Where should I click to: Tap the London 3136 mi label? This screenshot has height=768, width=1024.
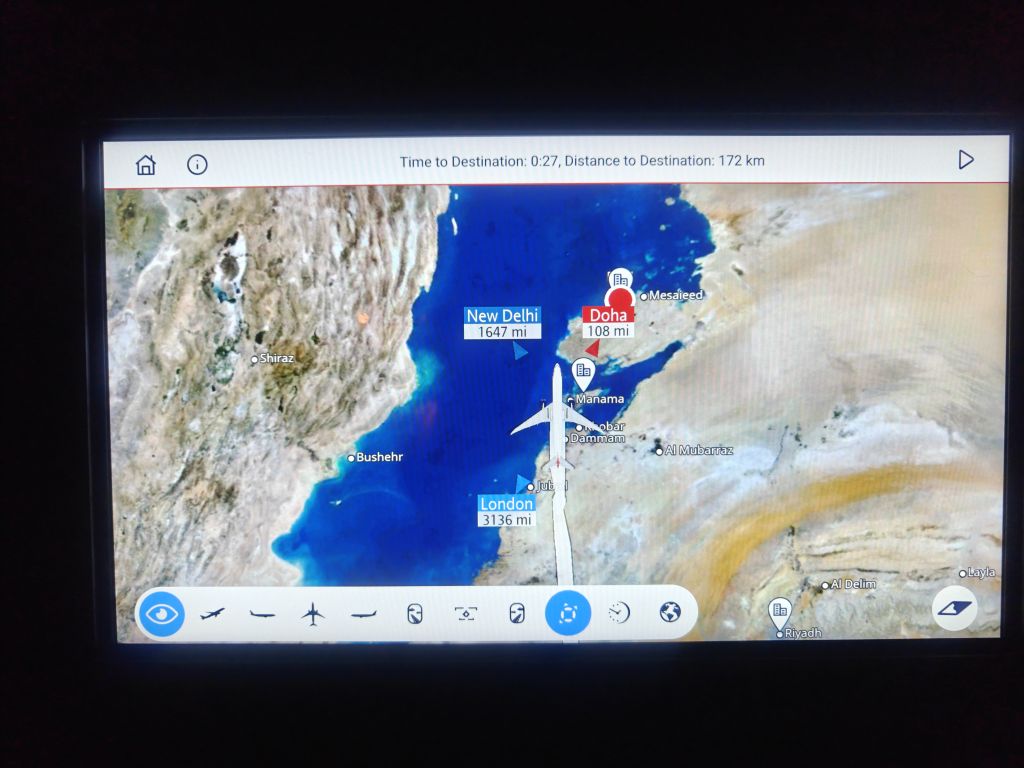pyautogui.click(x=507, y=511)
